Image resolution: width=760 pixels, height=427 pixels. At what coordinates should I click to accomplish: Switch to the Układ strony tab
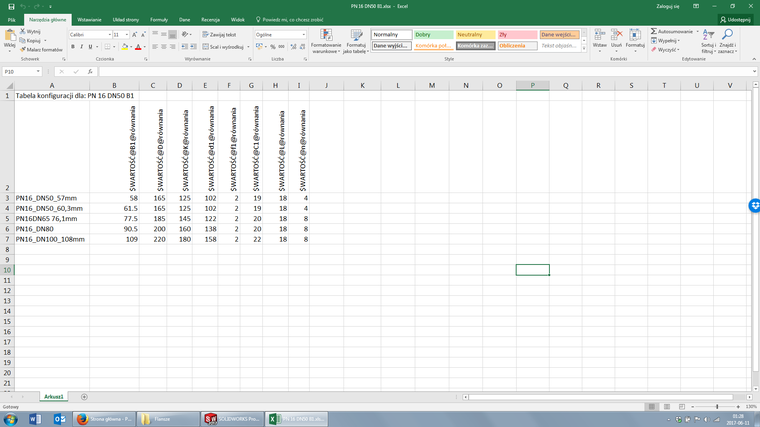tap(126, 20)
